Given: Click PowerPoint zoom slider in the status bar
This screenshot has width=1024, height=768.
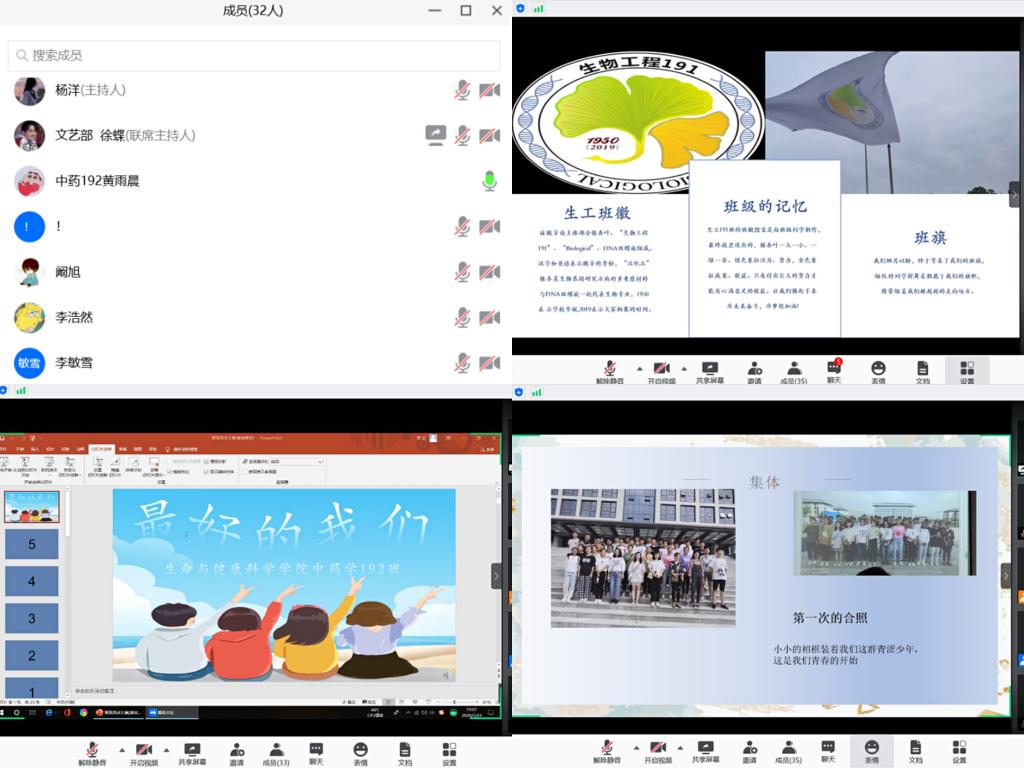Looking at the screenshot, I should coord(465,702).
